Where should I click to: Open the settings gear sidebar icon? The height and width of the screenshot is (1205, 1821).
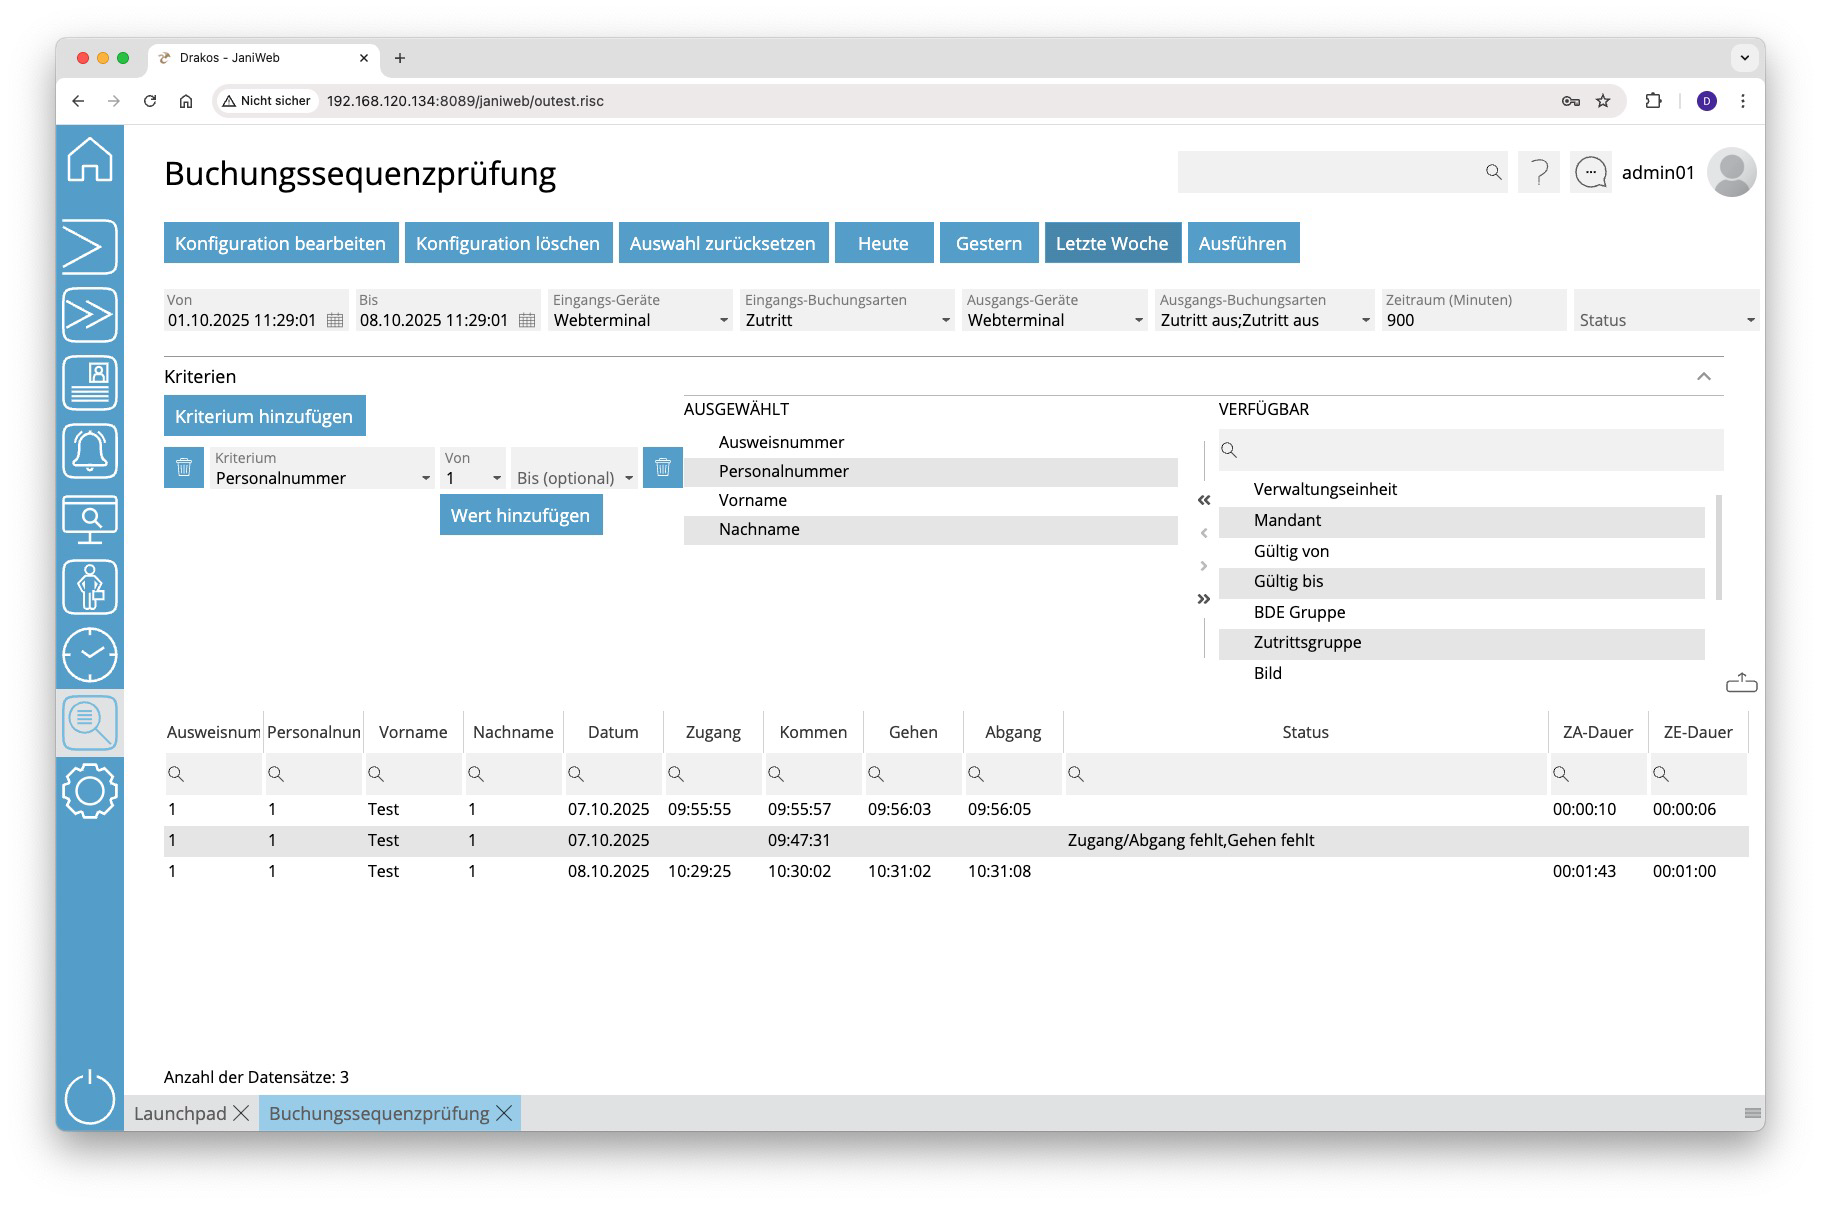point(90,791)
